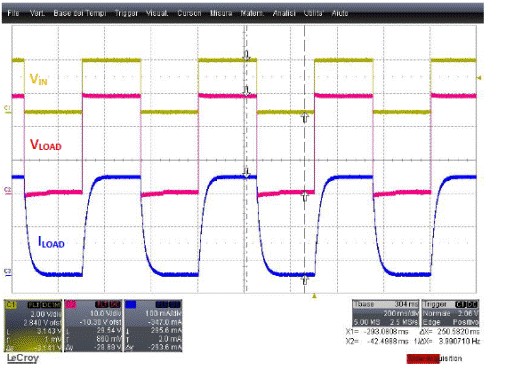Click the 1/ΔX= frequency readout in Hz

[446, 341]
